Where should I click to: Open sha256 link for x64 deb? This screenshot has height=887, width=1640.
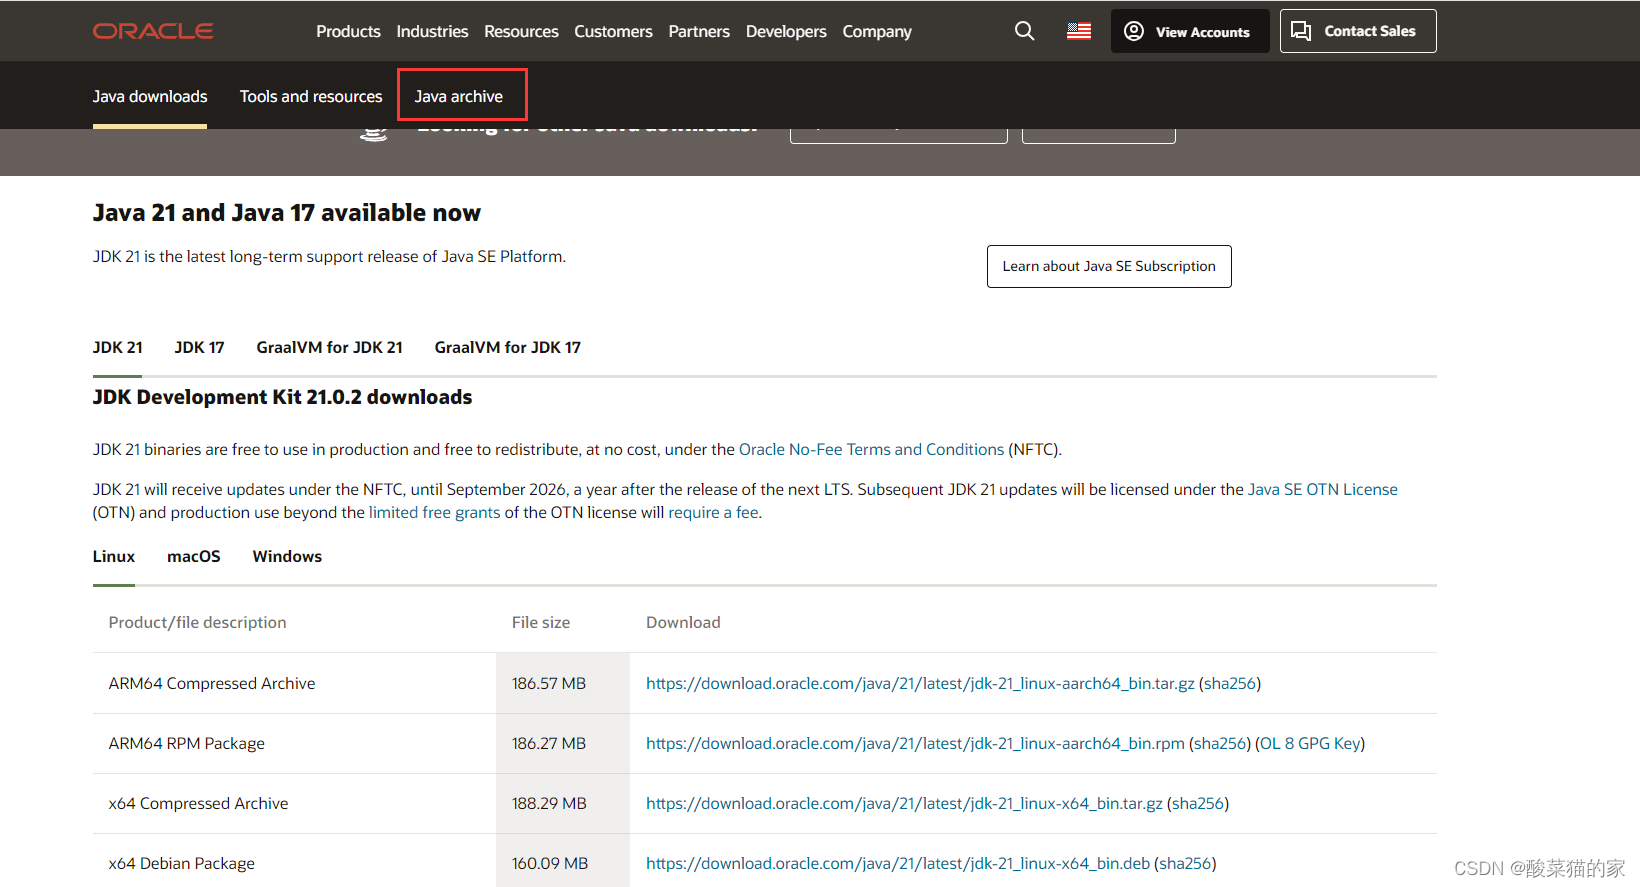click(x=1185, y=863)
